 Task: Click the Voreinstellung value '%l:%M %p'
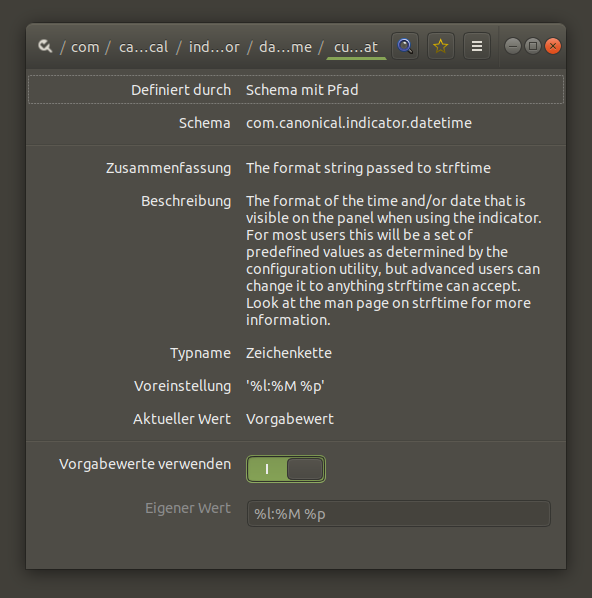285,386
